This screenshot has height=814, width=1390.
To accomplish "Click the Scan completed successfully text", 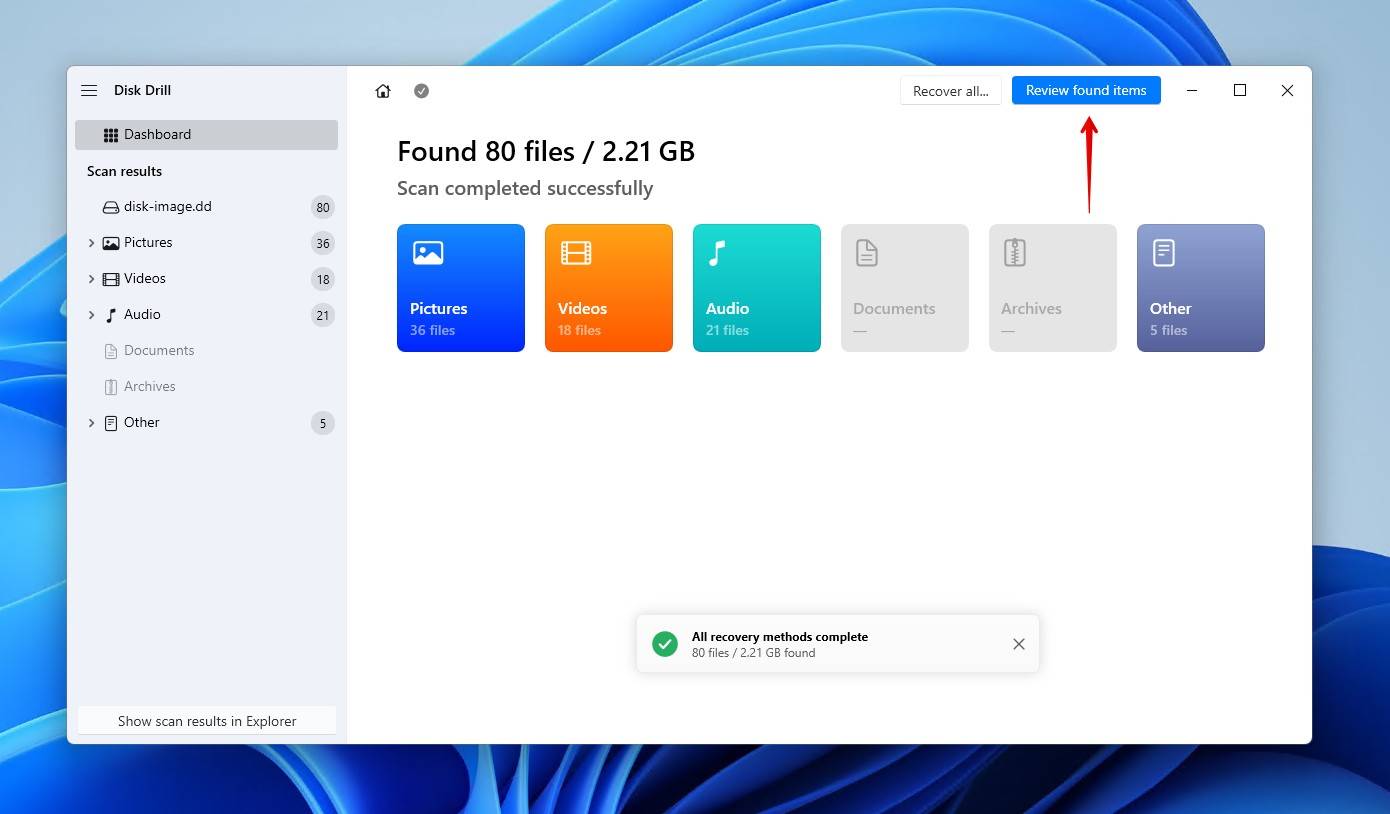I will [525, 189].
